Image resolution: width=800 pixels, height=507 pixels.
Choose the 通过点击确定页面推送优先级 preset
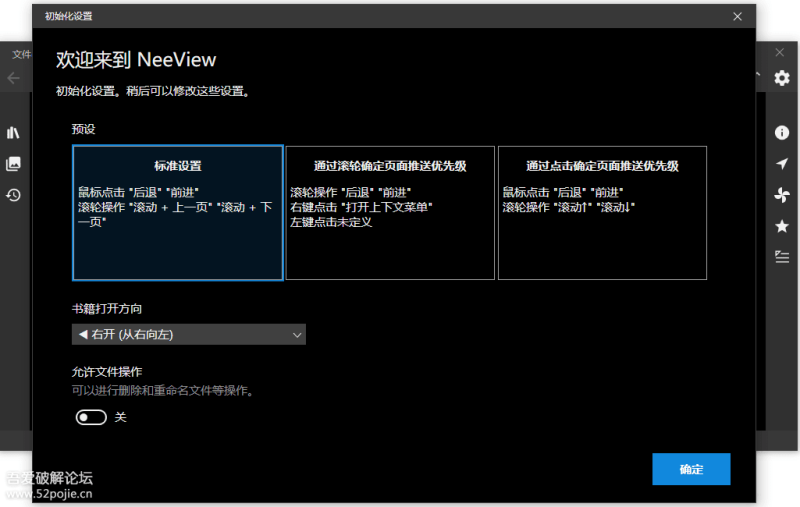click(x=602, y=213)
